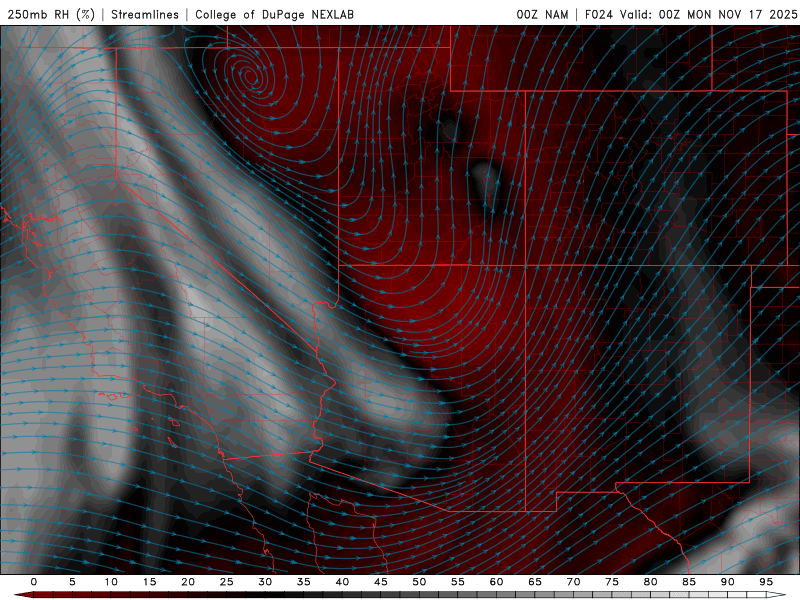The image size is (800, 600).
Task: Click the "Streamlines" label in header
Action: tap(145, 15)
